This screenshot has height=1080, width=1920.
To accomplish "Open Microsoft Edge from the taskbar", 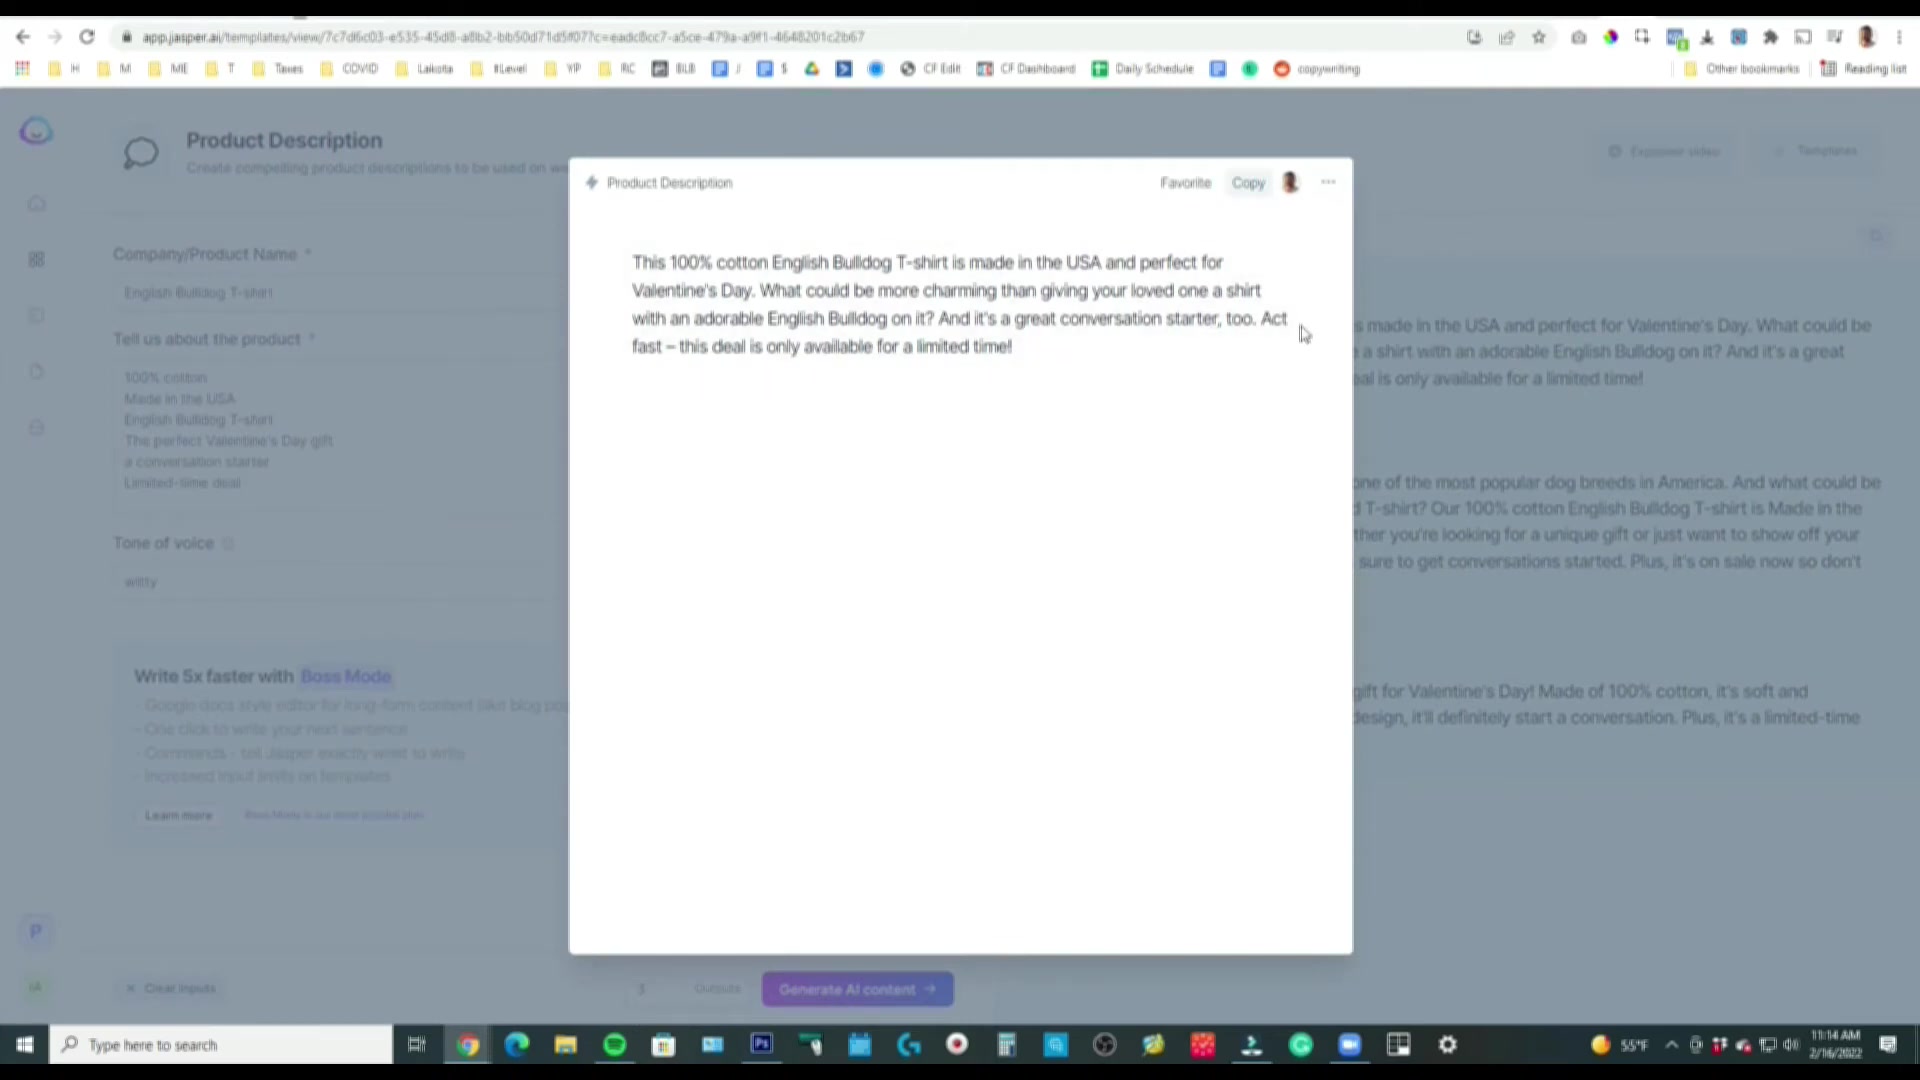I will pyautogui.click(x=517, y=1045).
